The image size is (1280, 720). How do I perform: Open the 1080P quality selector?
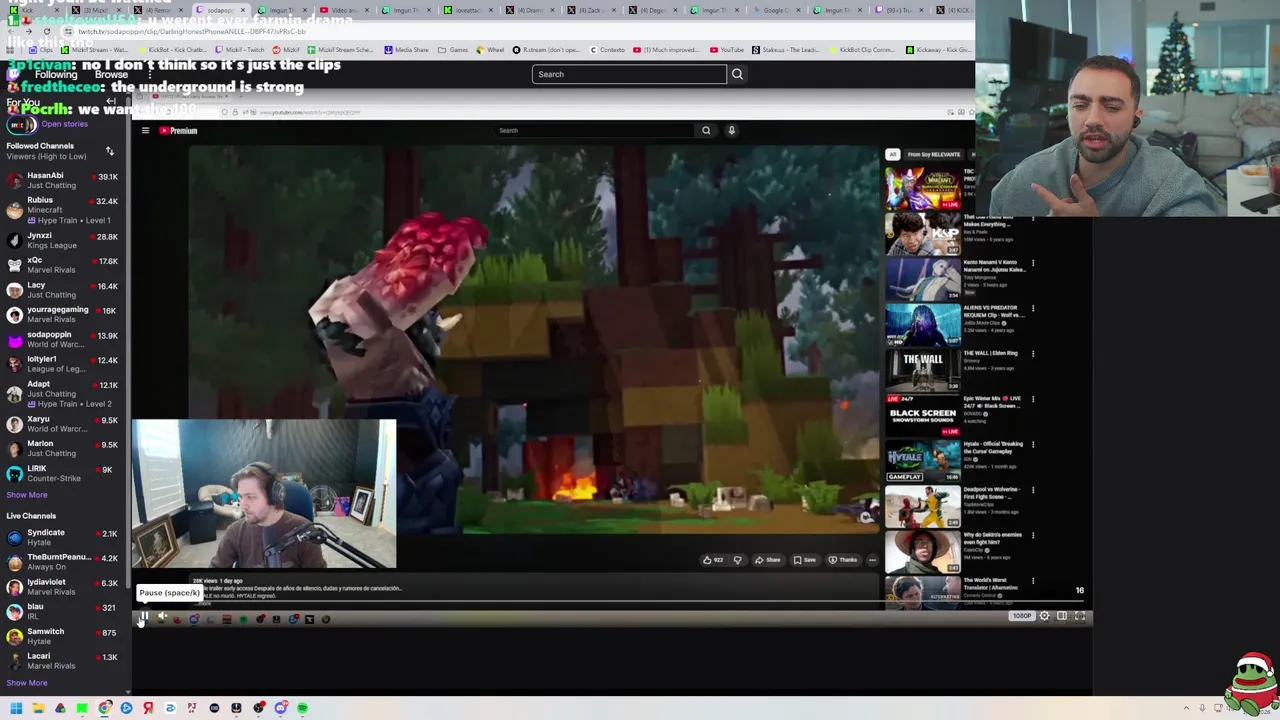[x=1021, y=616]
